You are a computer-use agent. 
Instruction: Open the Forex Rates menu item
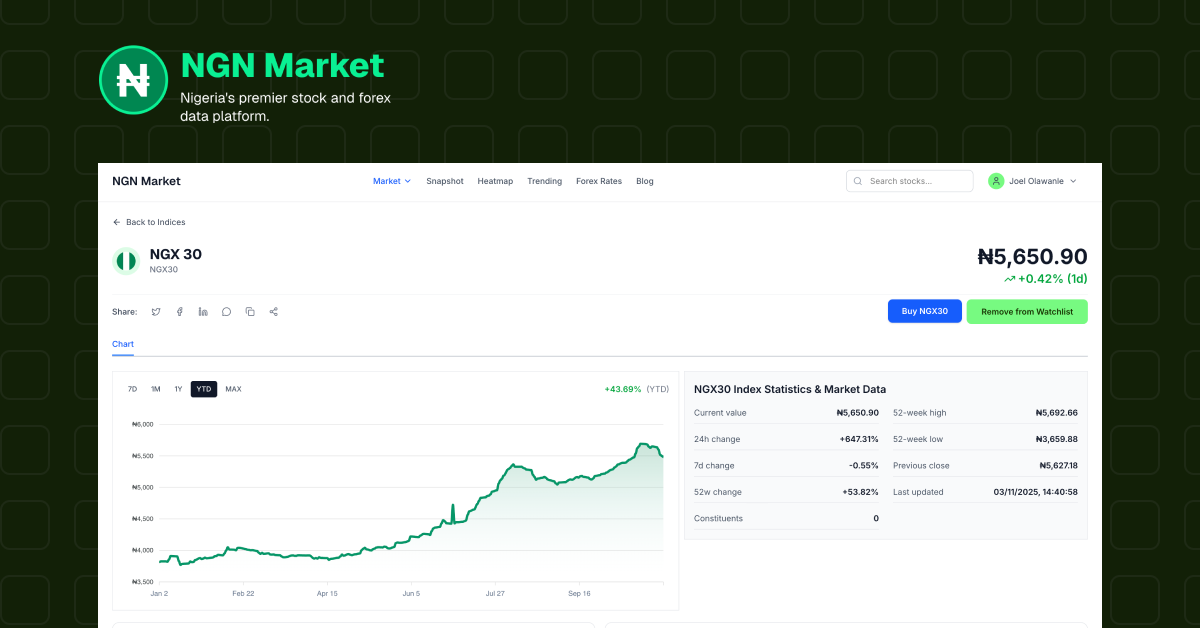click(x=599, y=181)
